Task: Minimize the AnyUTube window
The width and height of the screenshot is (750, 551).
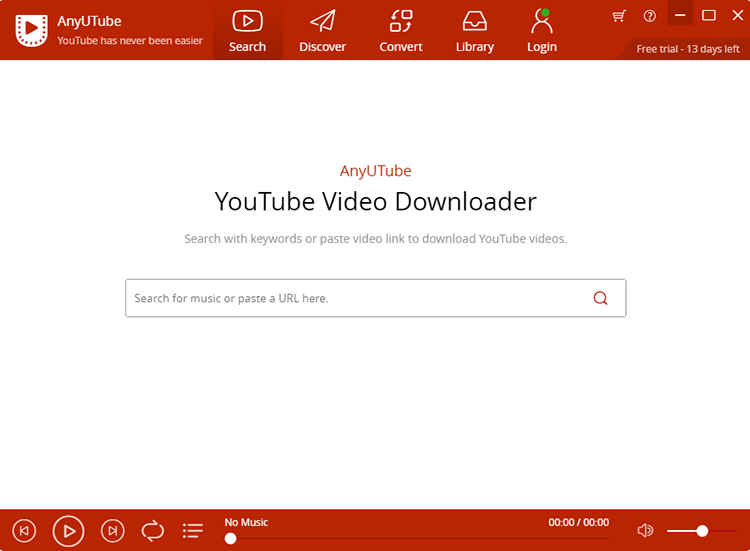Action: pos(680,14)
